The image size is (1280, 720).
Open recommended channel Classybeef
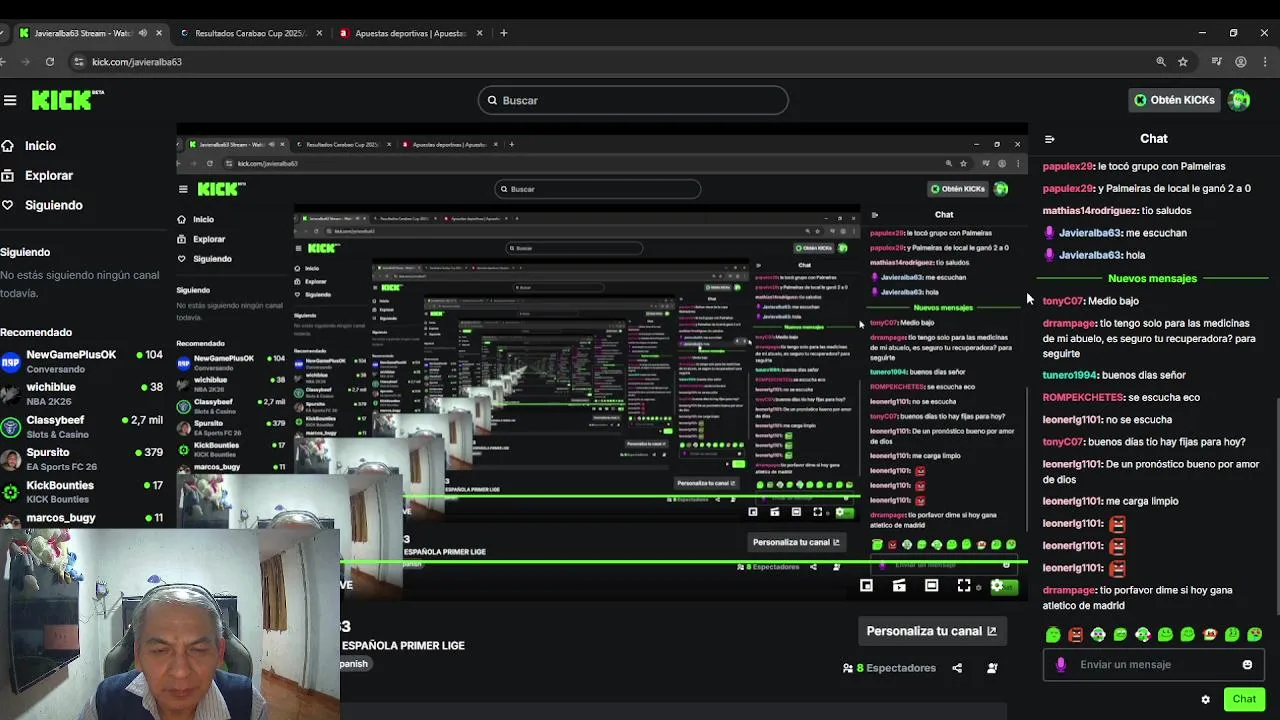[82, 427]
